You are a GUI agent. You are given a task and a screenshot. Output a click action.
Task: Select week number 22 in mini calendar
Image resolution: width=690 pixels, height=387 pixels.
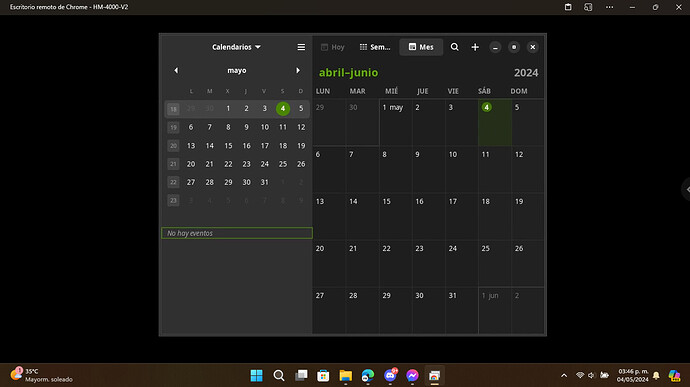pyautogui.click(x=173, y=182)
